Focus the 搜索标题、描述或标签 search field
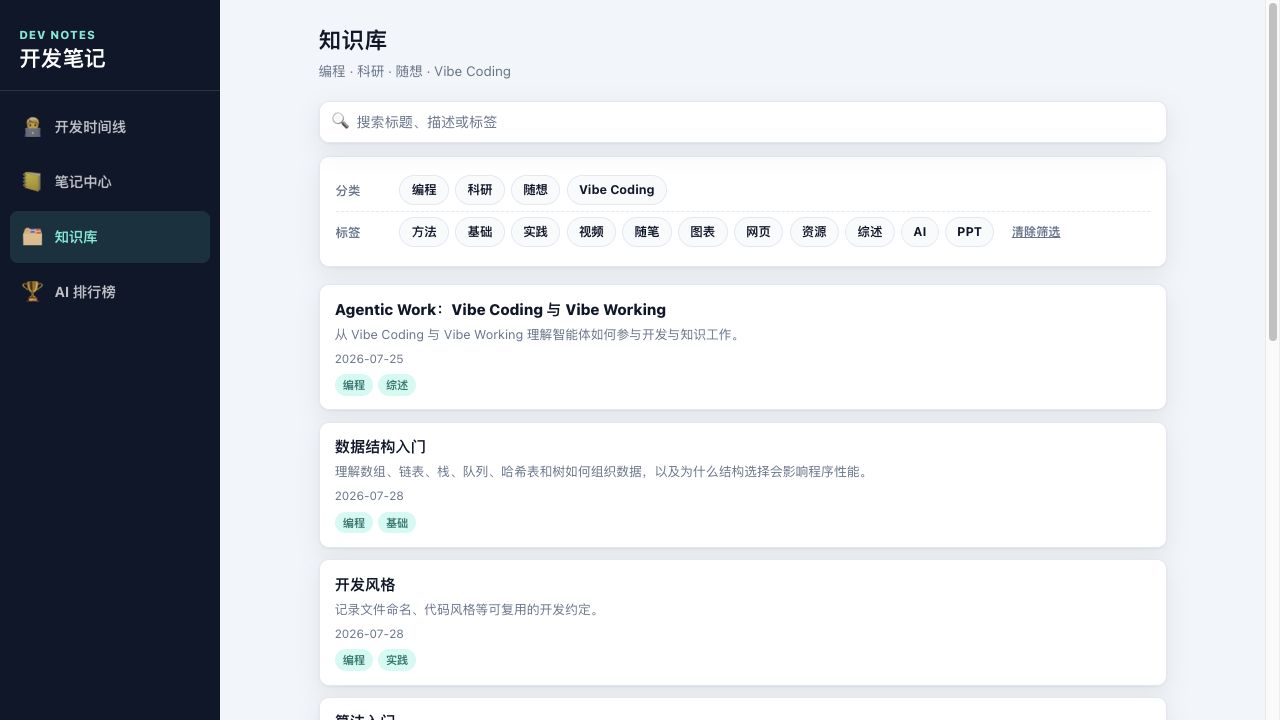 [x=743, y=122]
